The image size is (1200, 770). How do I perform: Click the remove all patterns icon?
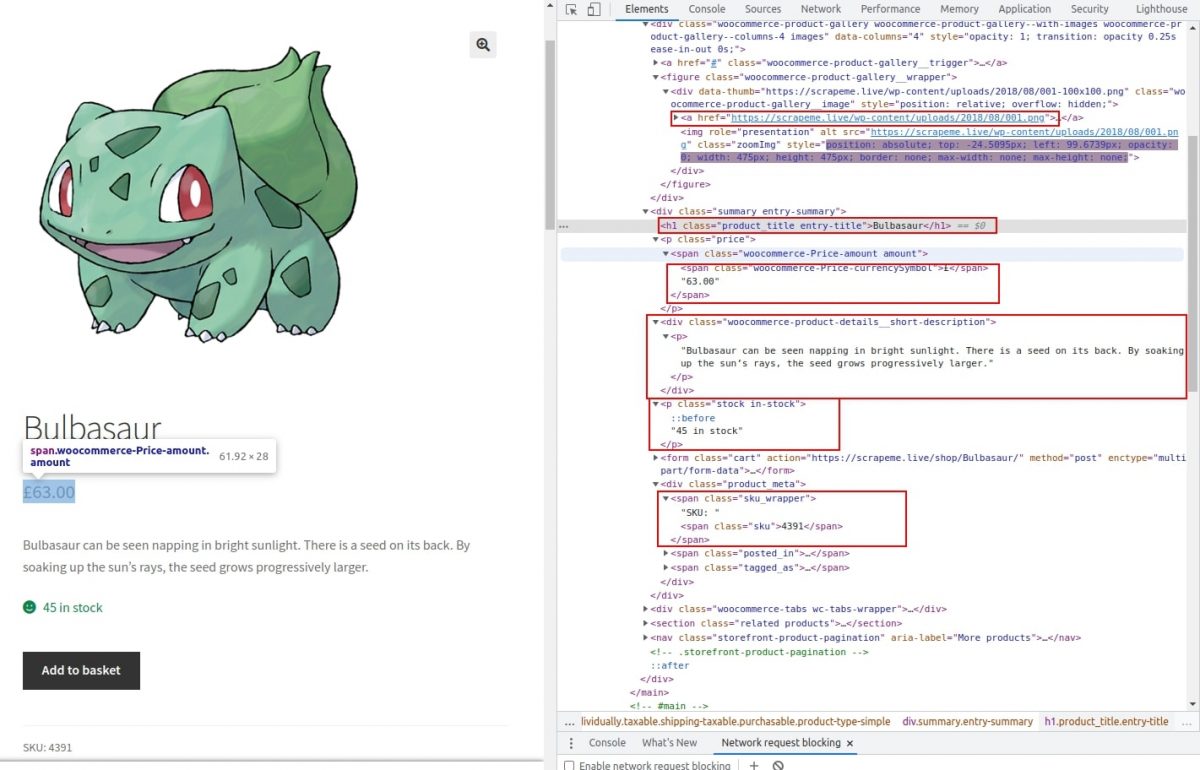click(x=778, y=765)
